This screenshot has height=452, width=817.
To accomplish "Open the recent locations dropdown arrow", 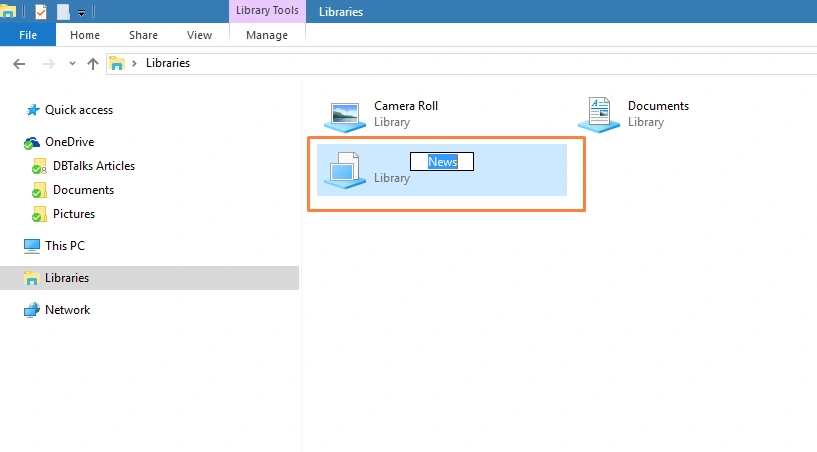I will [x=72, y=64].
